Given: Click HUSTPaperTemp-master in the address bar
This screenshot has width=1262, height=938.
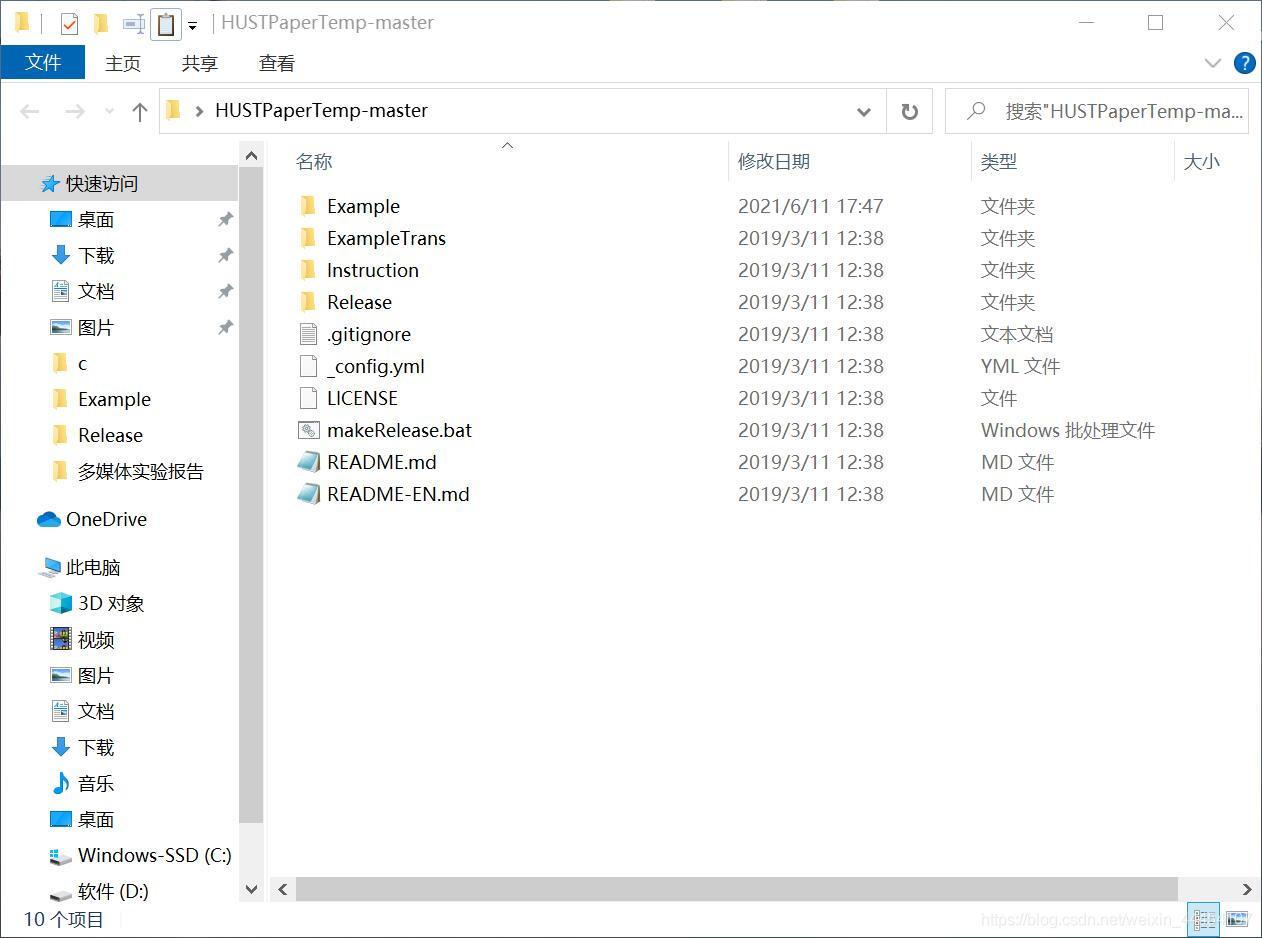Looking at the screenshot, I should 321,111.
